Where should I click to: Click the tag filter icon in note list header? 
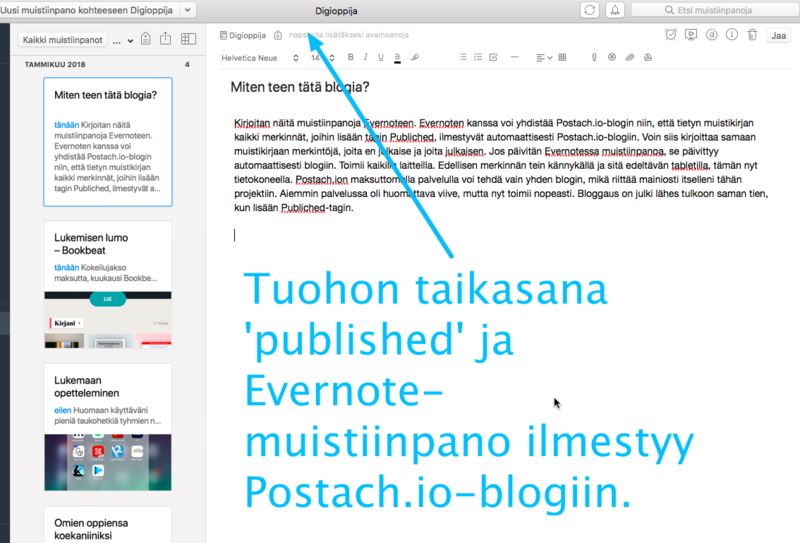click(146, 39)
